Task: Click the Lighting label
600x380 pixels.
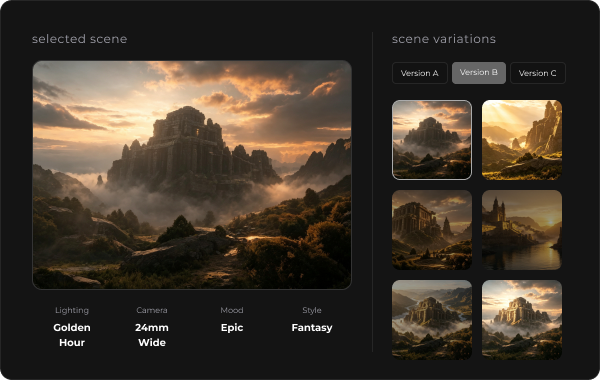Action: pos(72,310)
